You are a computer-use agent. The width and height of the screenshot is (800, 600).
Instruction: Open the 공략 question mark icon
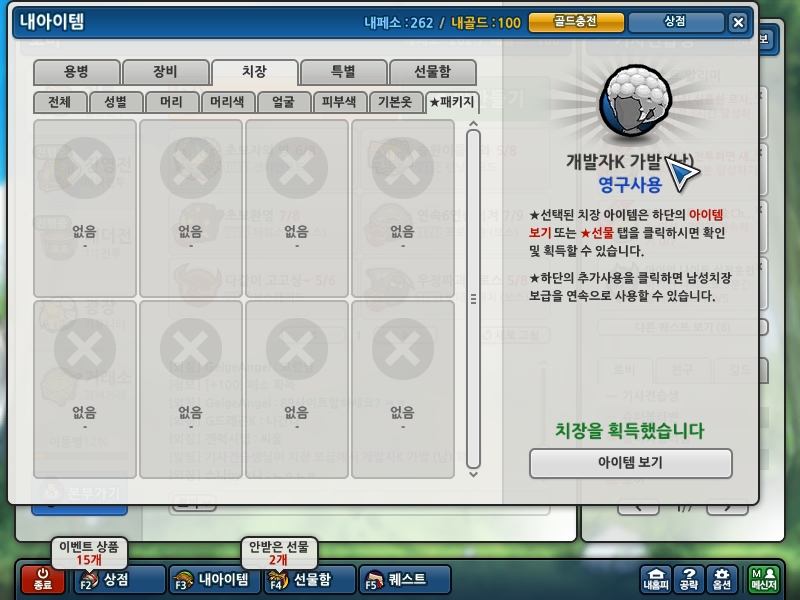689,579
